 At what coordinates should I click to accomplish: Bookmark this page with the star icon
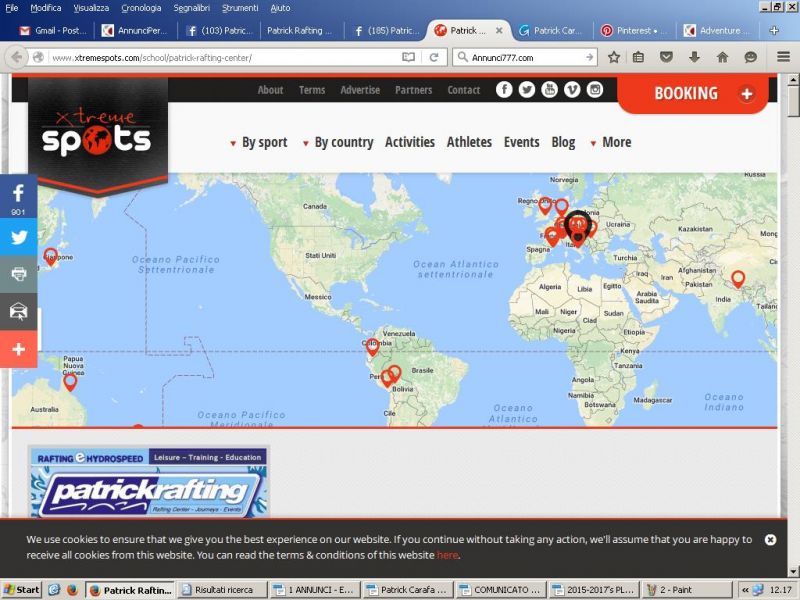click(614, 57)
